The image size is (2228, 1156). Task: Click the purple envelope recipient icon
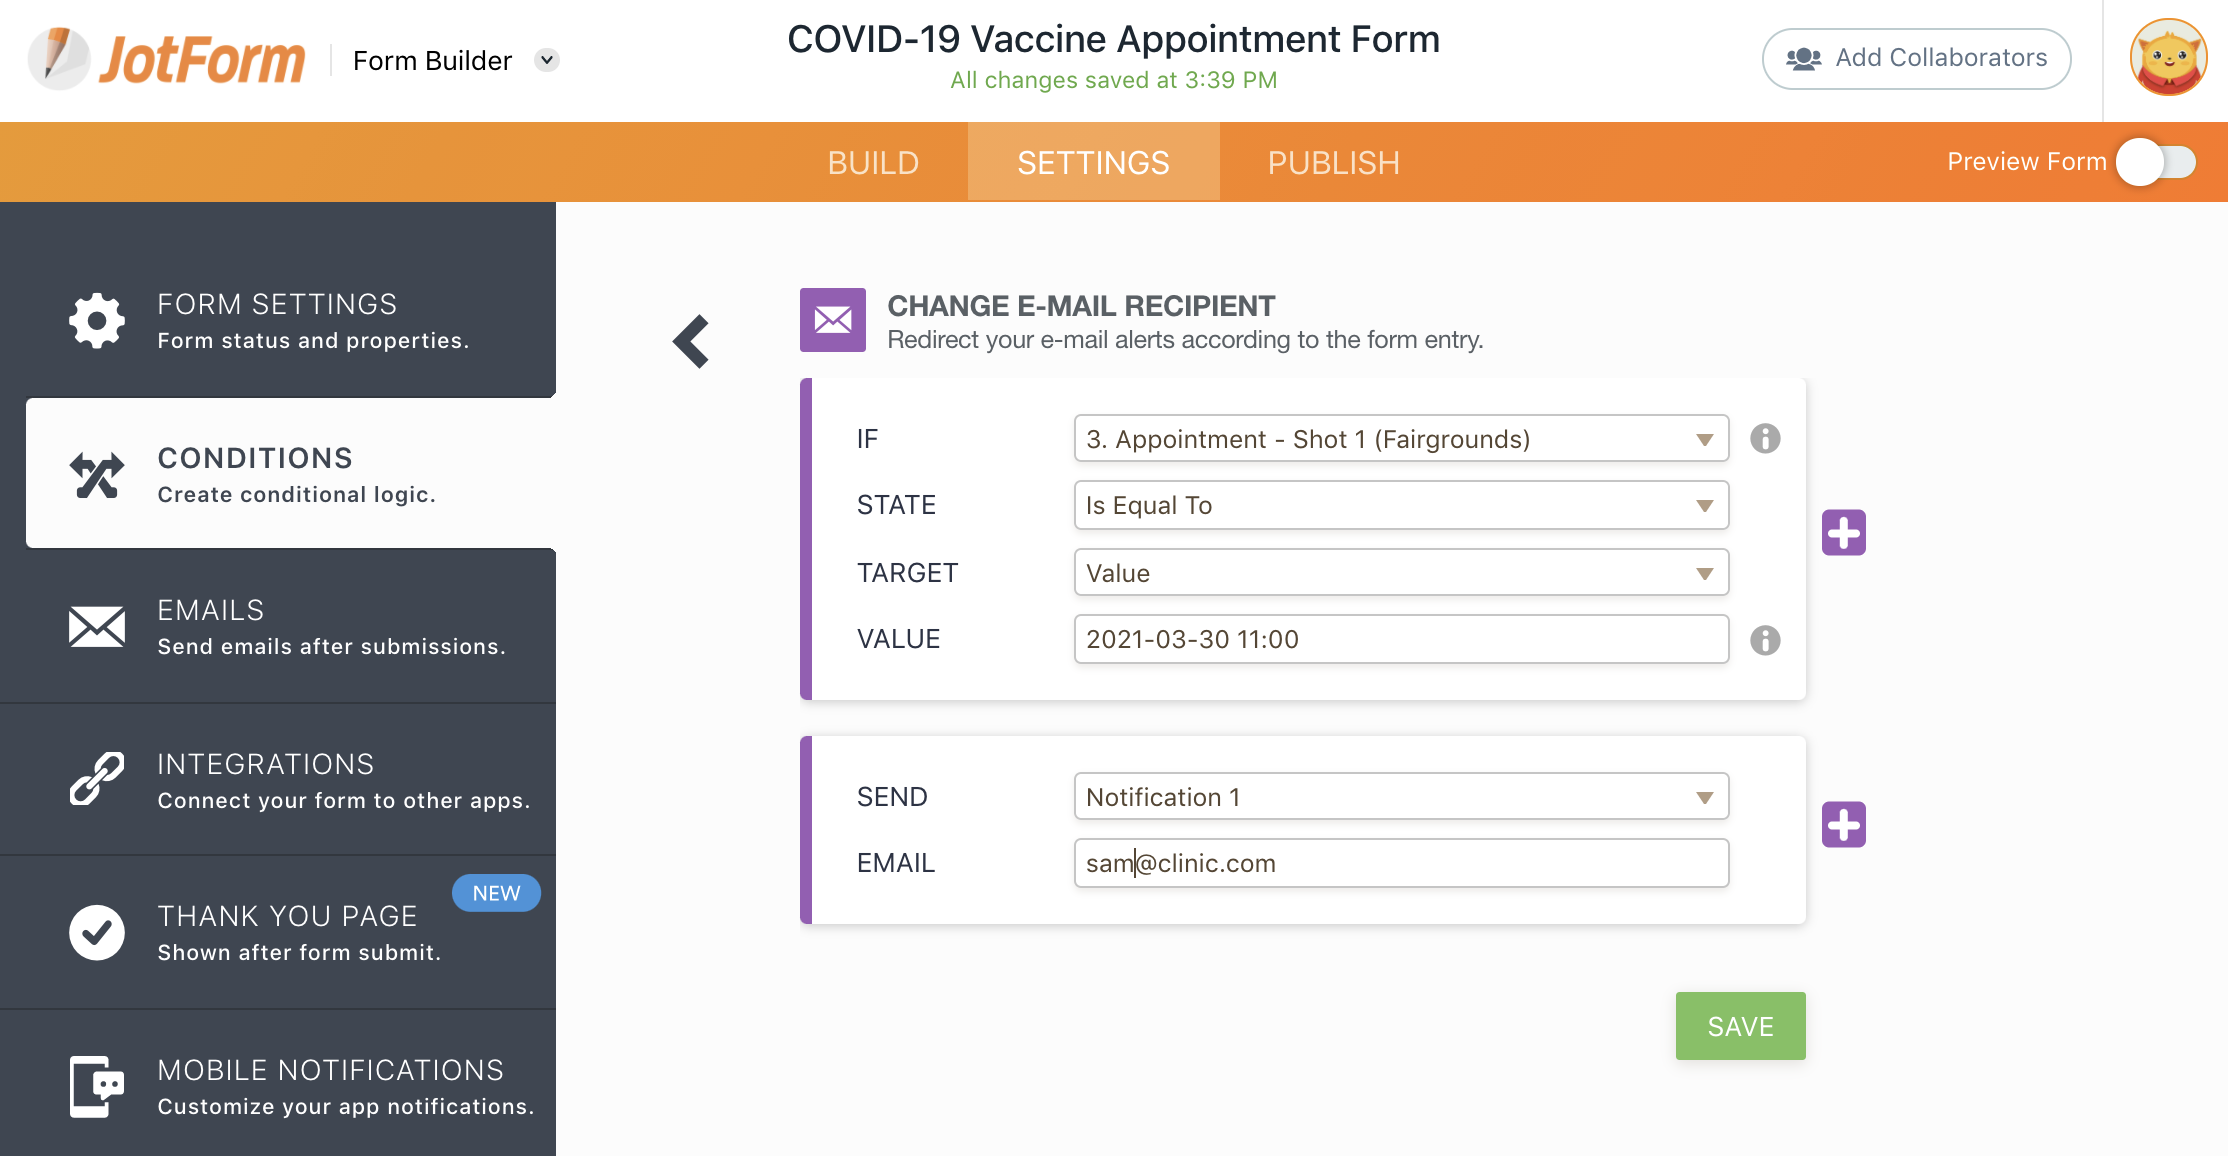click(x=832, y=320)
